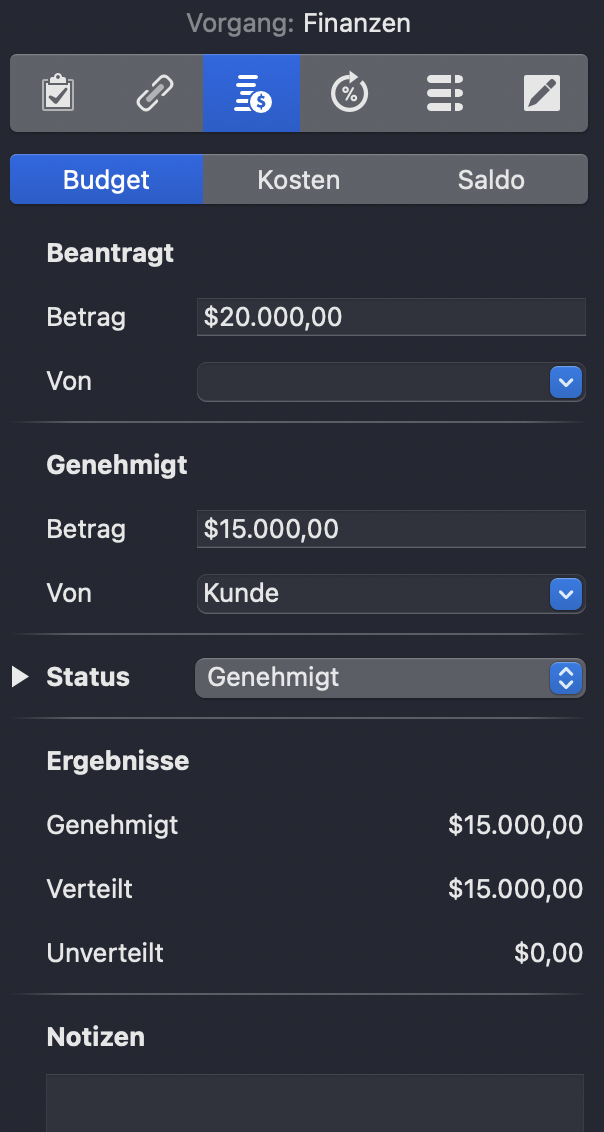Edit the Genehmigt amount of $15.000,00
This screenshot has height=1132, width=604.
[x=390, y=528]
